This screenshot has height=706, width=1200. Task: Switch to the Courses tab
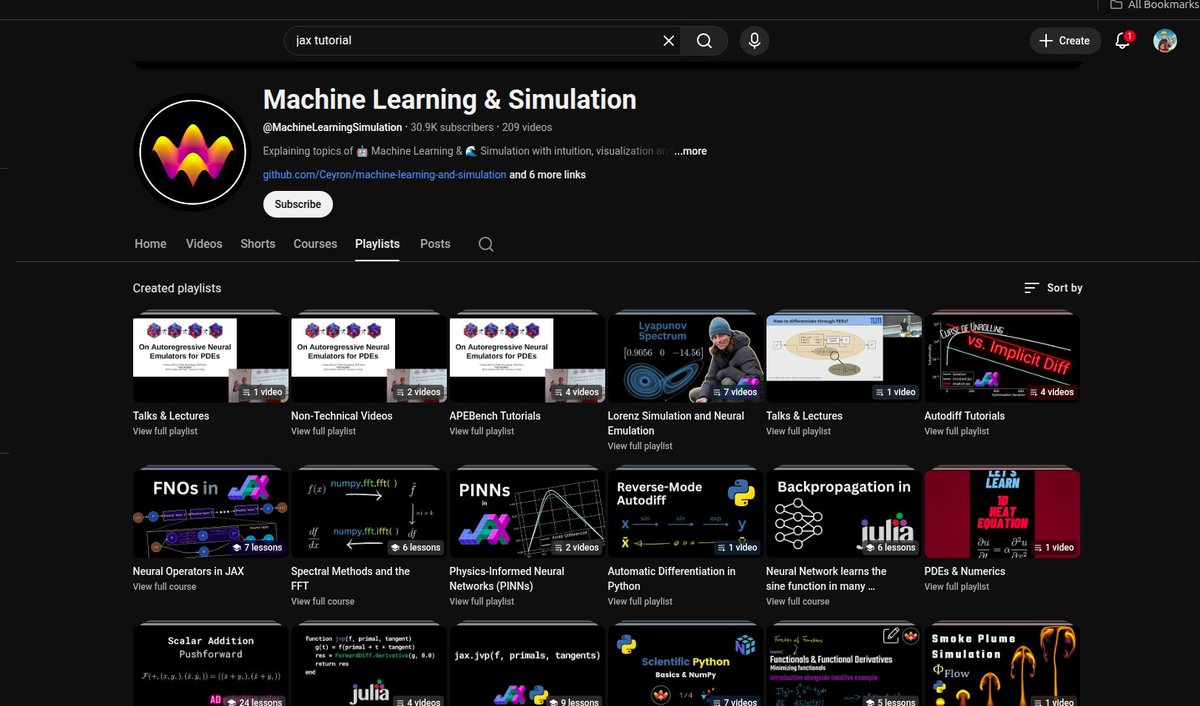pos(315,244)
